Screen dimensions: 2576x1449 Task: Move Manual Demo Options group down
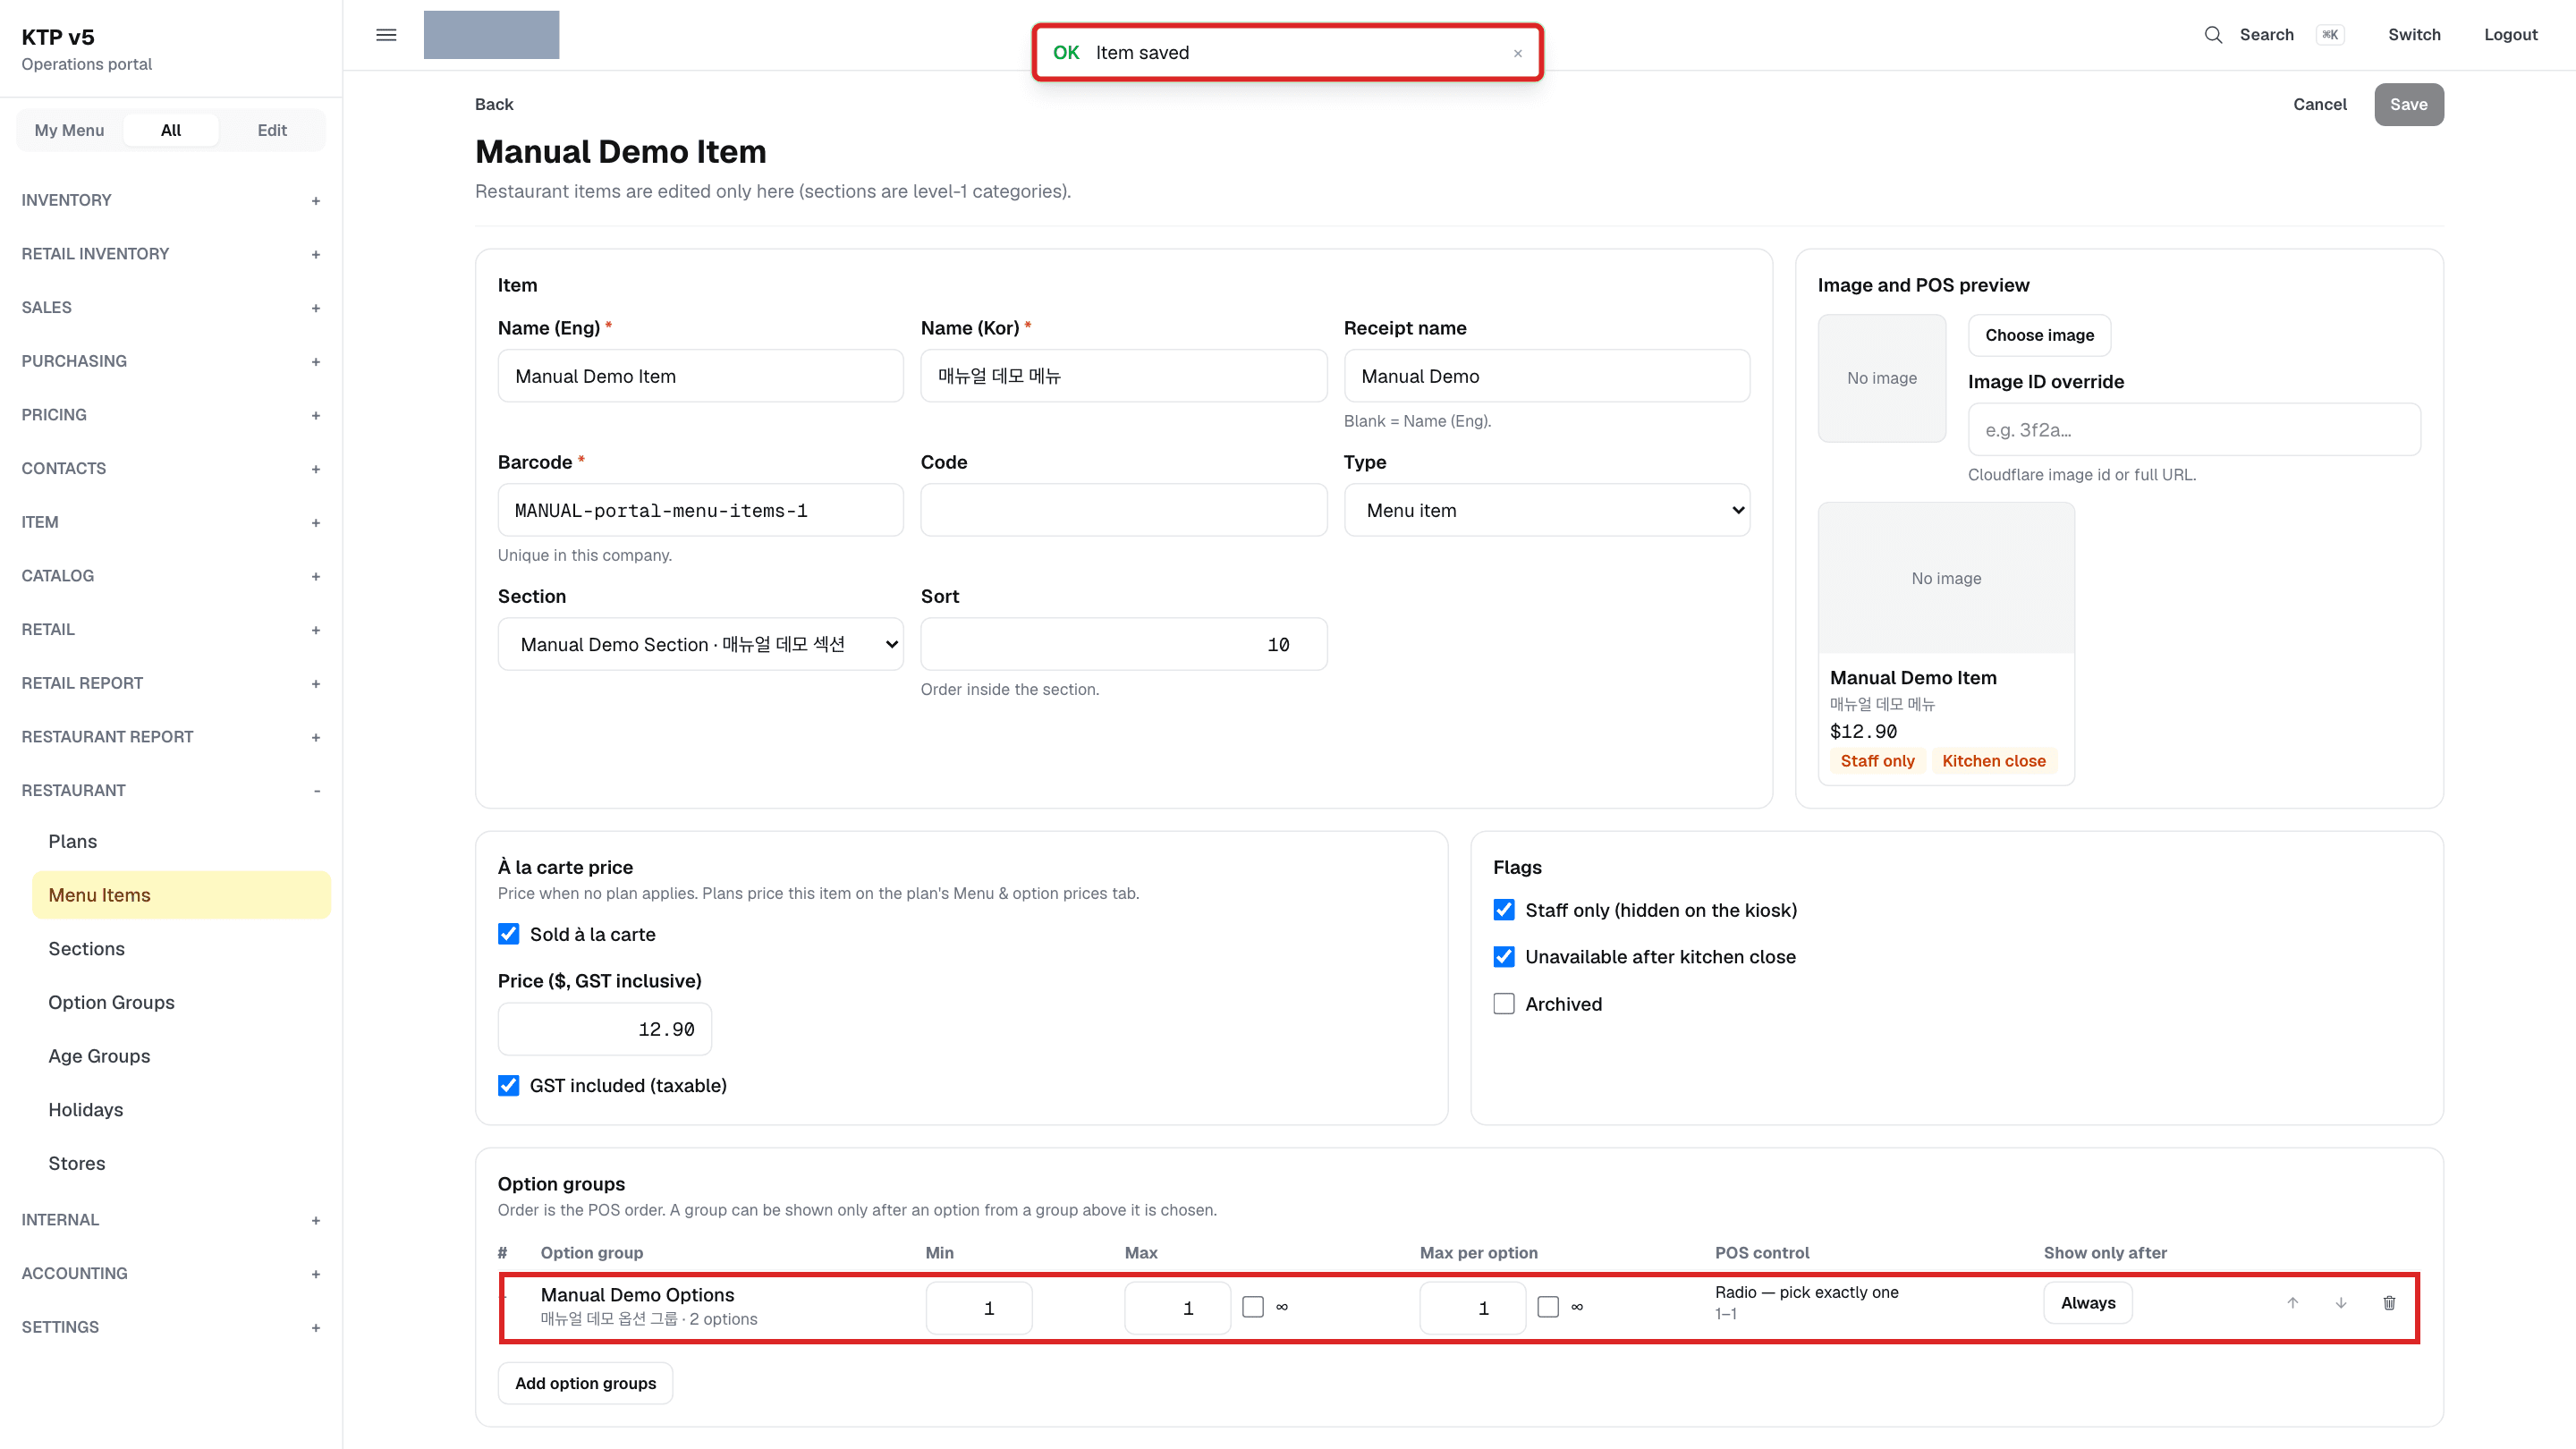point(2340,1303)
